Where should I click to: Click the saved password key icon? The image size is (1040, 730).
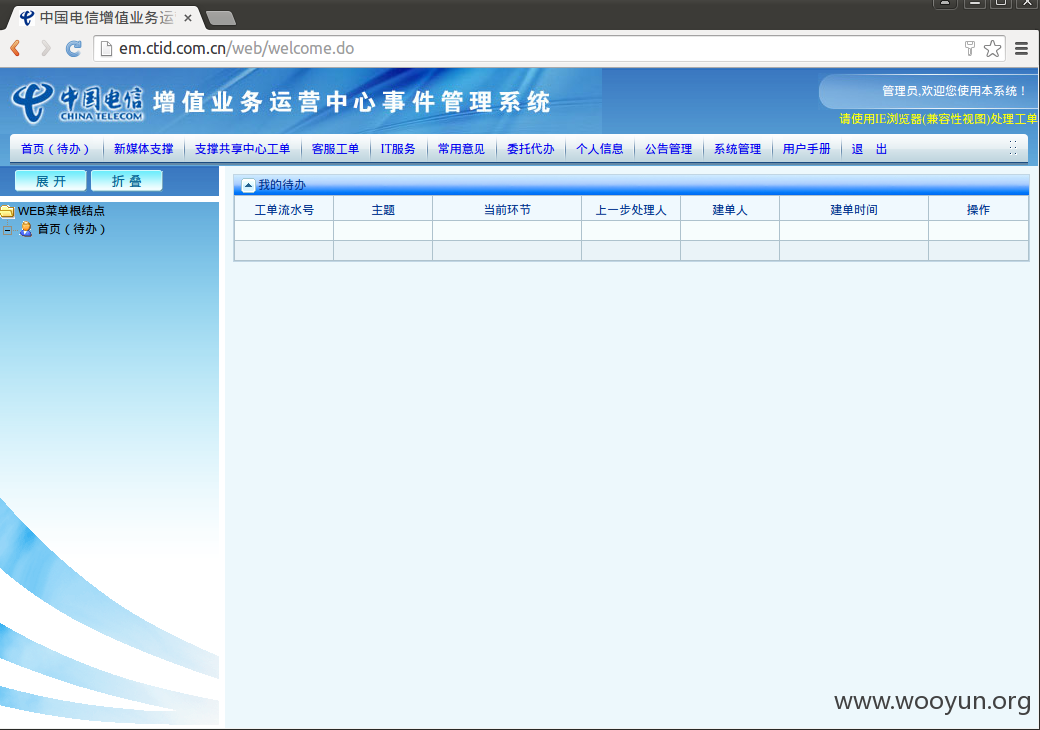pos(970,48)
